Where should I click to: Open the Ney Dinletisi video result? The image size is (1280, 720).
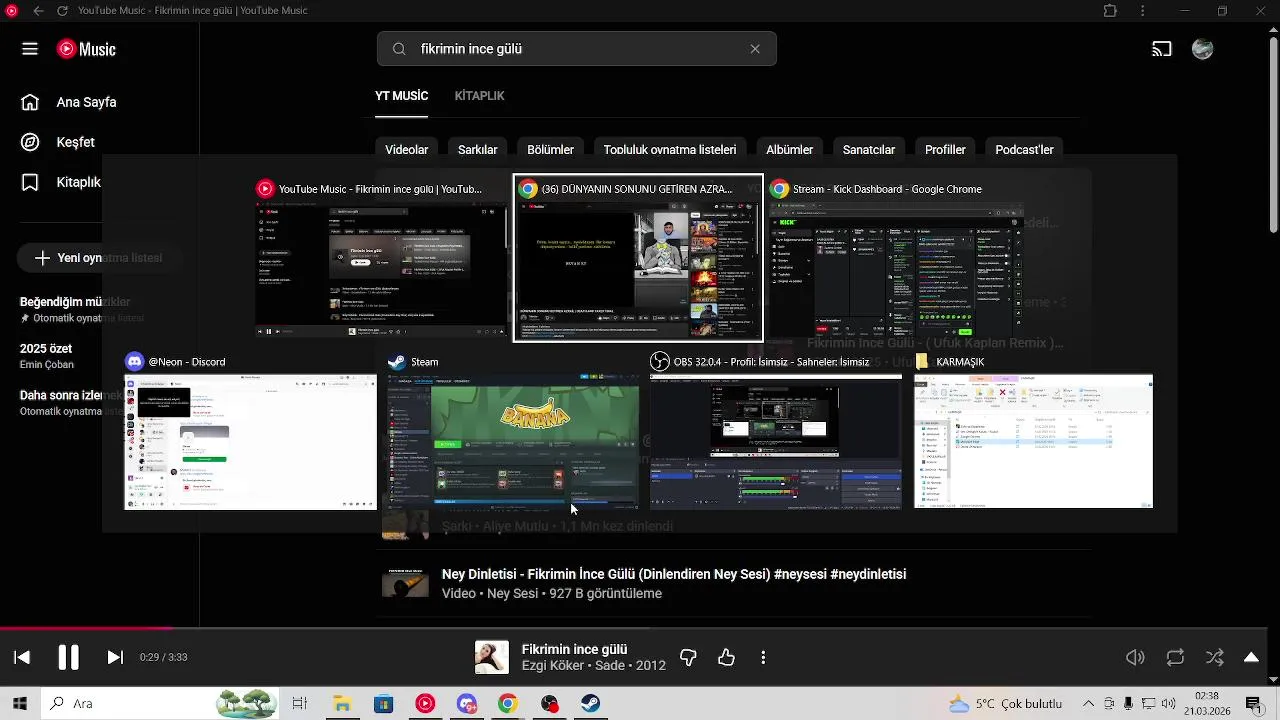point(674,574)
